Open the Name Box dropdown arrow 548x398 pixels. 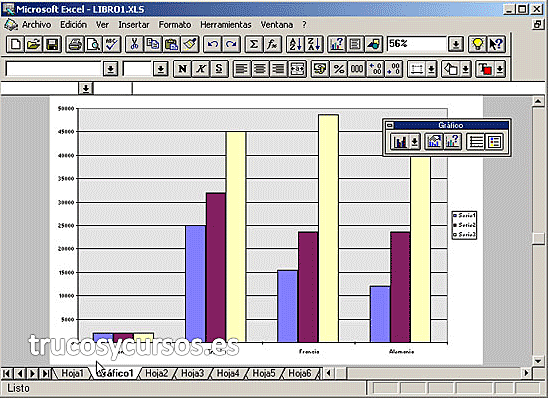coord(86,88)
